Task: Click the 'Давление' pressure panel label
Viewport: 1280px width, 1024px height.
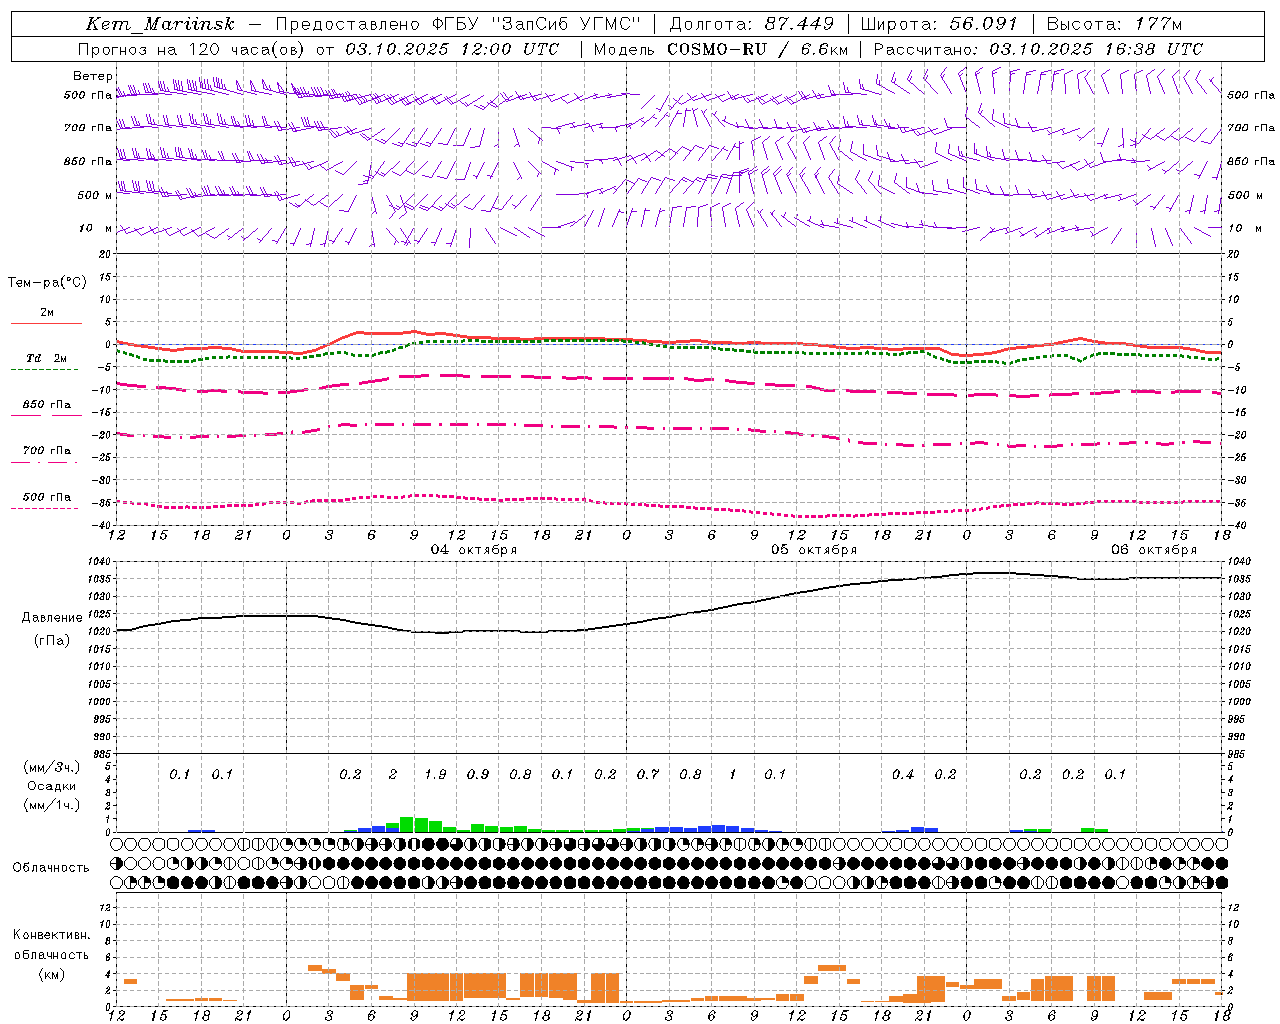Action: click(52, 618)
